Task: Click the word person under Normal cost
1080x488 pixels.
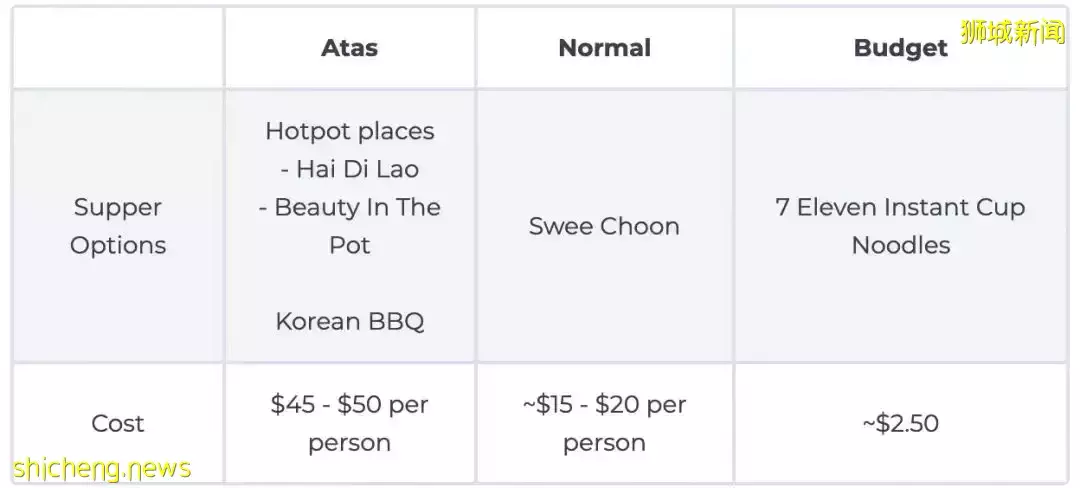Action: coord(604,442)
